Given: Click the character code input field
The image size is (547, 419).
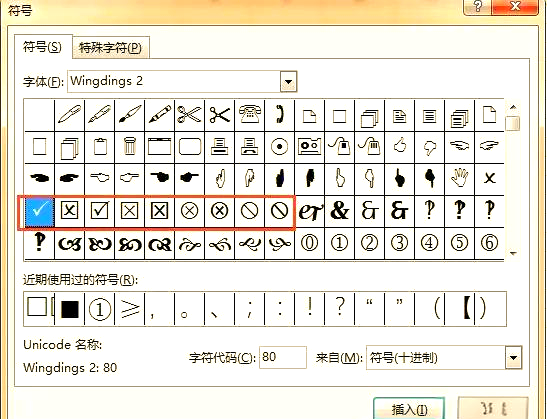Looking at the screenshot, I should click(283, 357).
